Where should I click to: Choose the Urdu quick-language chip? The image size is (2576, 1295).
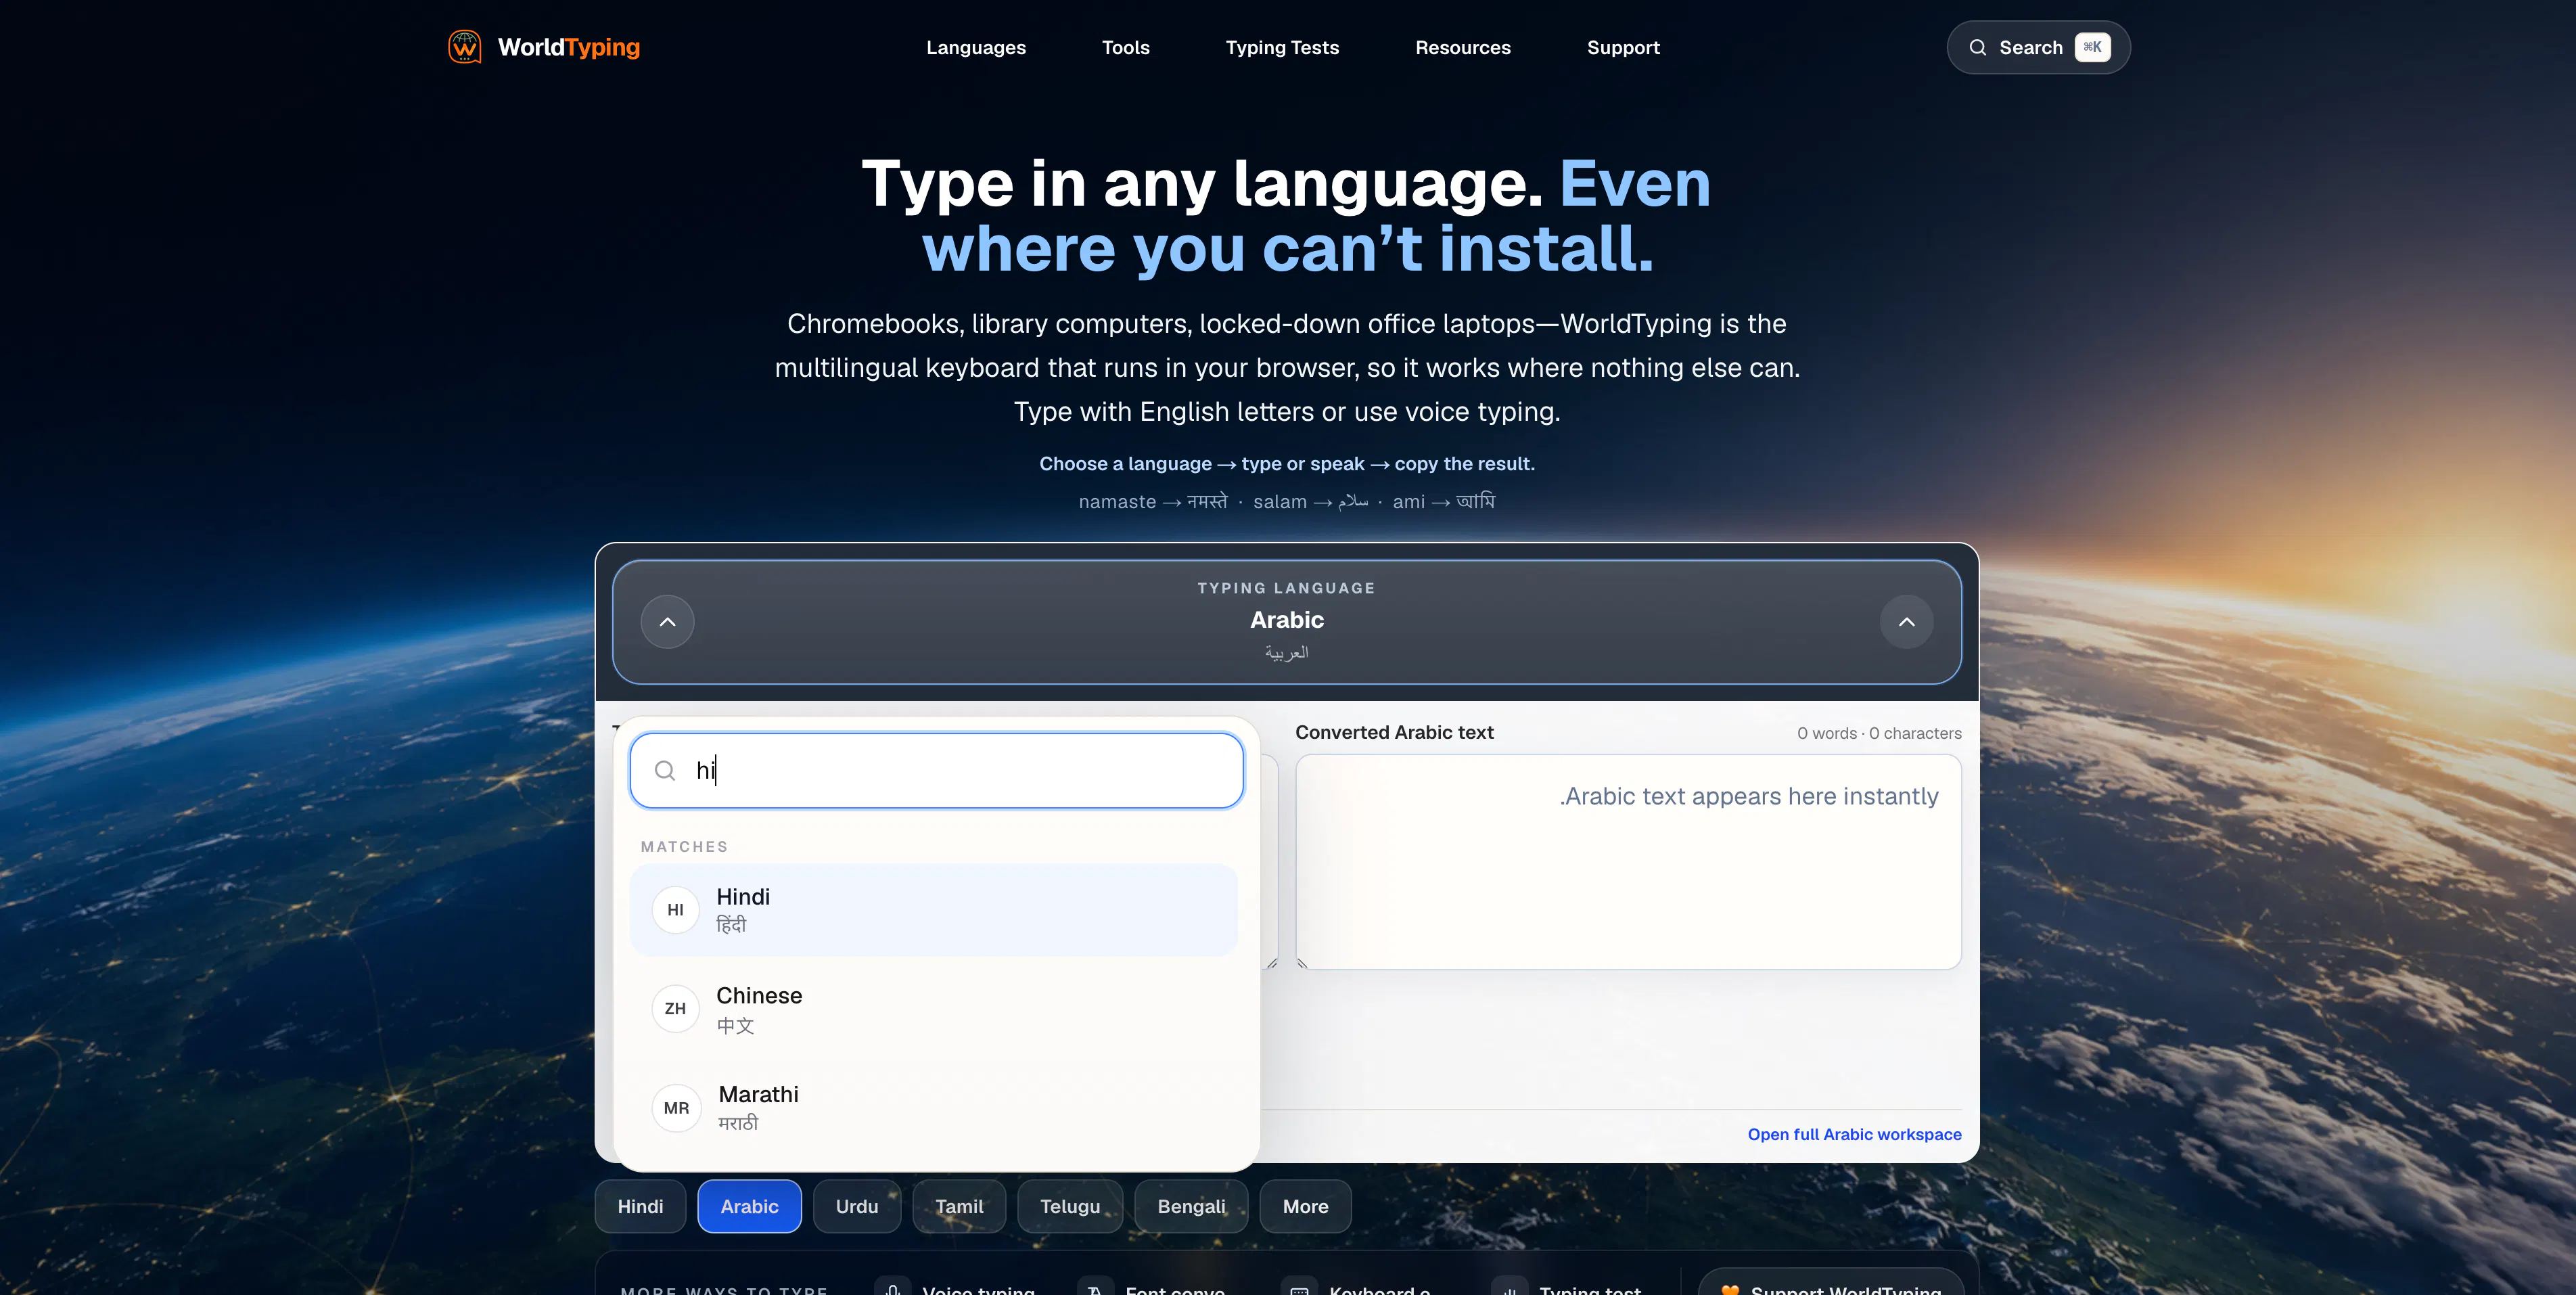(857, 1206)
